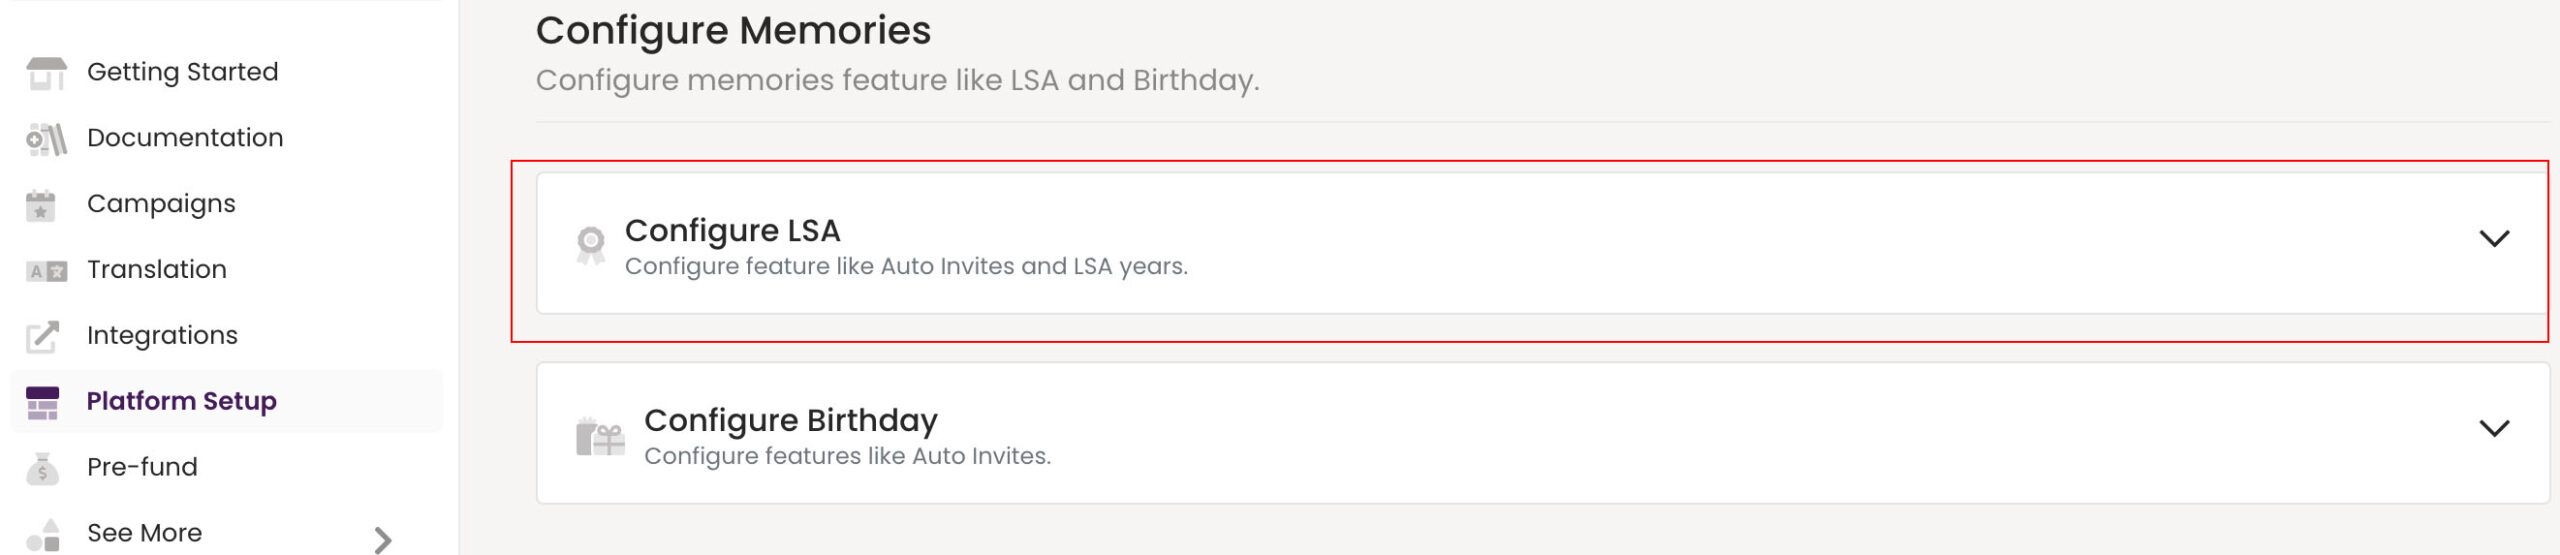The image size is (2560, 555).
Task: Open the Integrations page link
Action: (x=162, y=336)
